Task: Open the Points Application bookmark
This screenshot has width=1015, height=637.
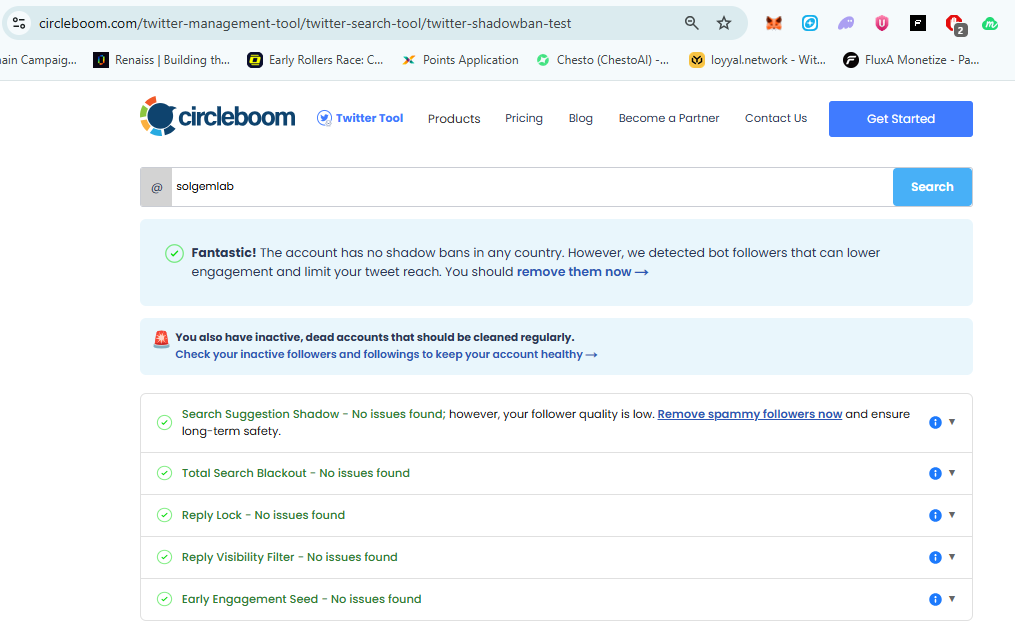Action: coord(460,60)
